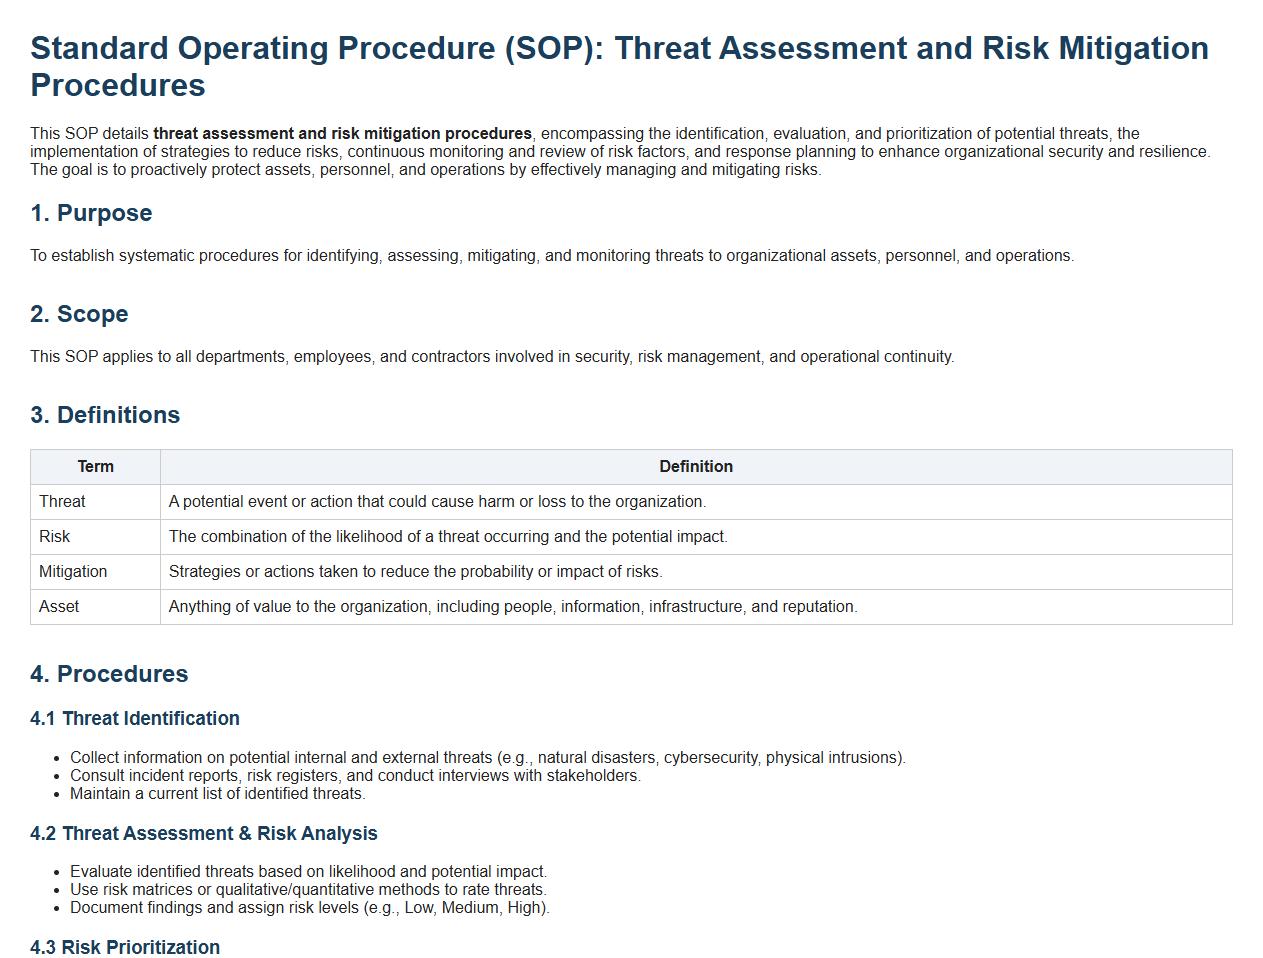1263x958 pixels.
Task: Click the definition text for Asset
Action: click(x=513, y=607)
